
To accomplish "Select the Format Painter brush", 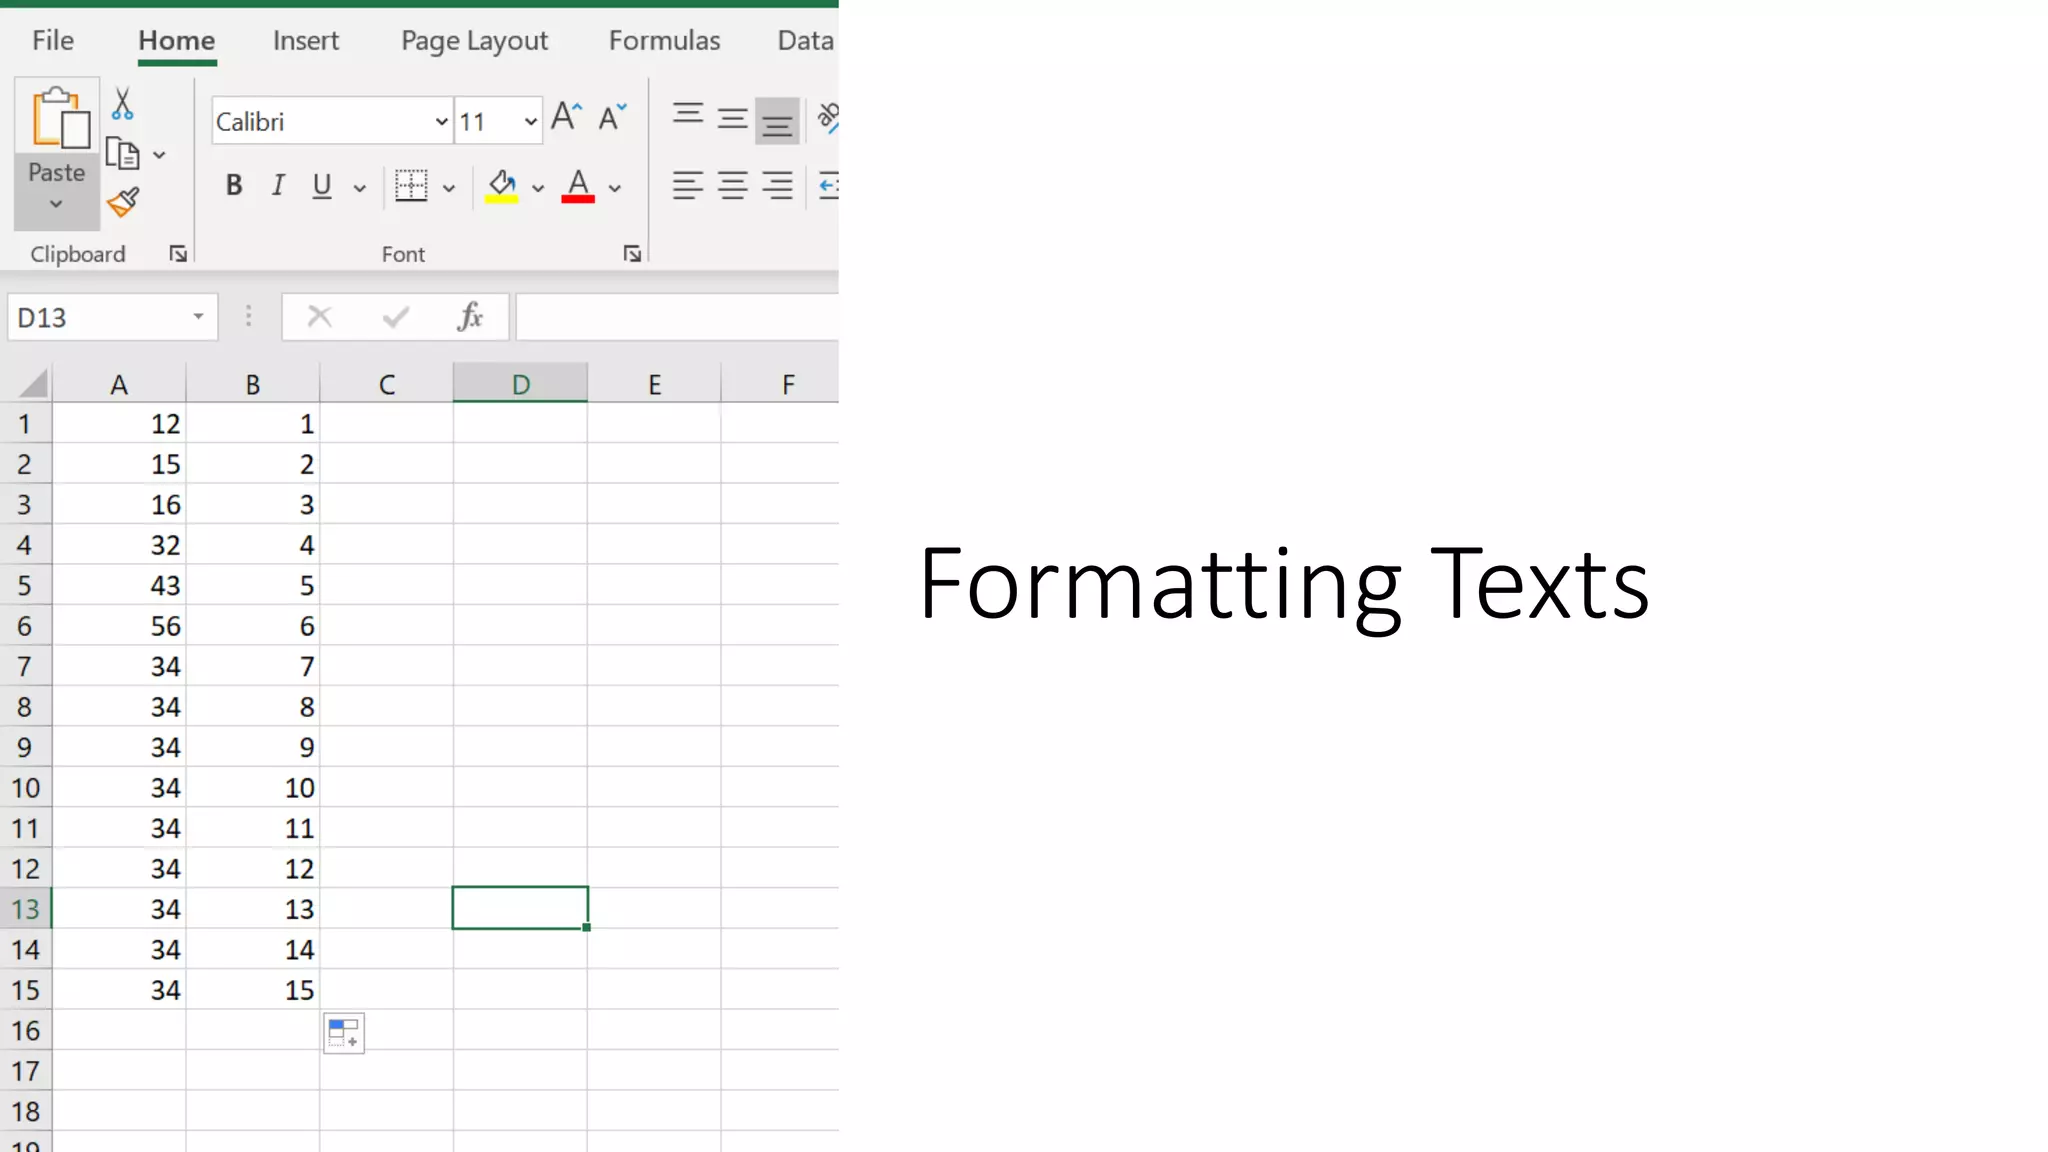I will (x=123, y=203).
